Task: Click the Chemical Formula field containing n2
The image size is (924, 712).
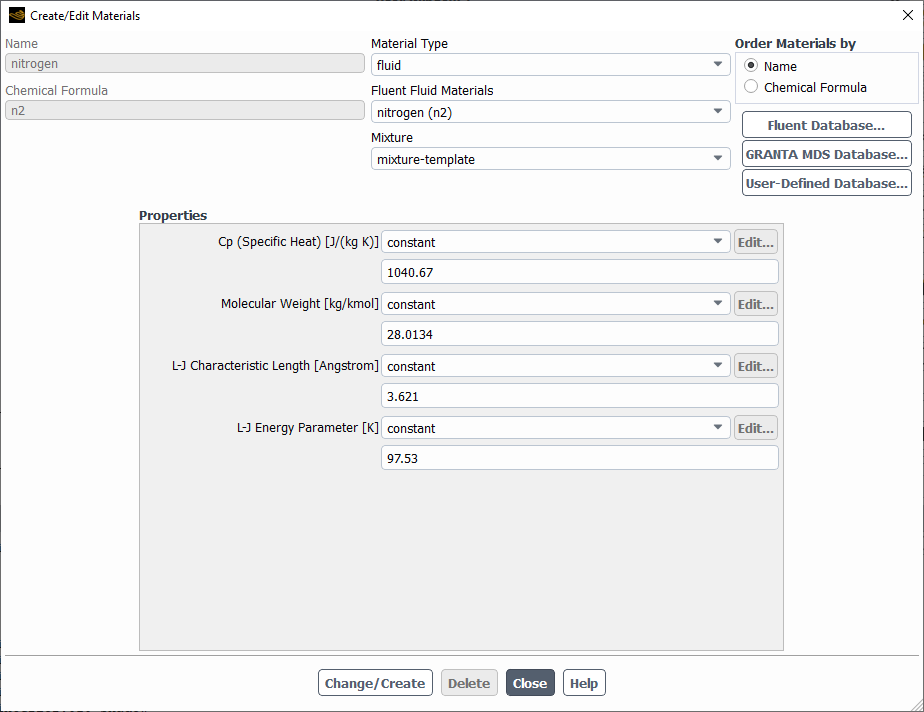Action: (x=185, y=110)
